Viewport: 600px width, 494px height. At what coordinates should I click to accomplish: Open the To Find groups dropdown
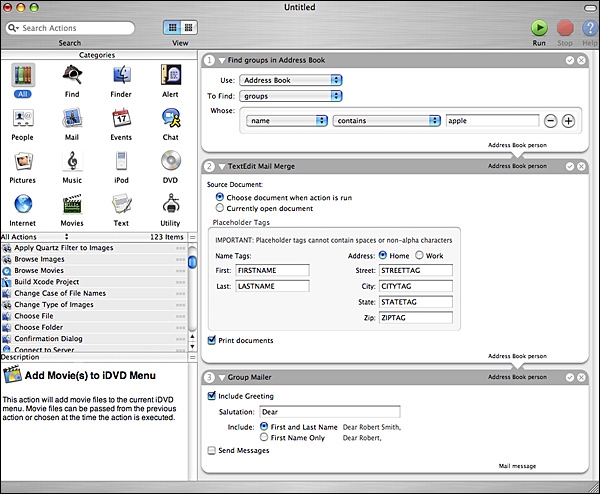tap(291, 96)
